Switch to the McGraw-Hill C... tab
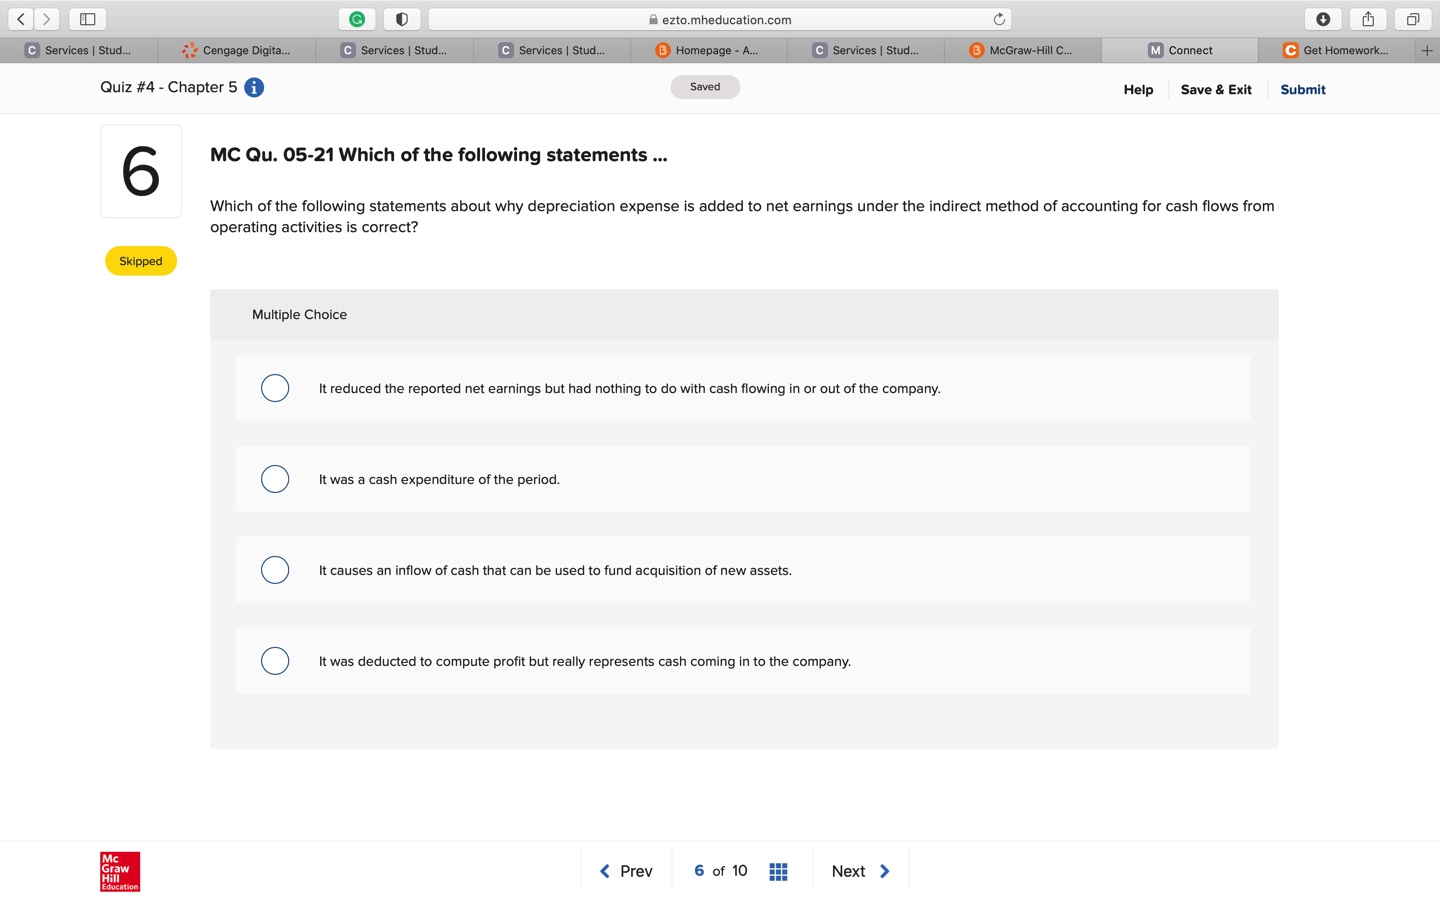 1022,50
